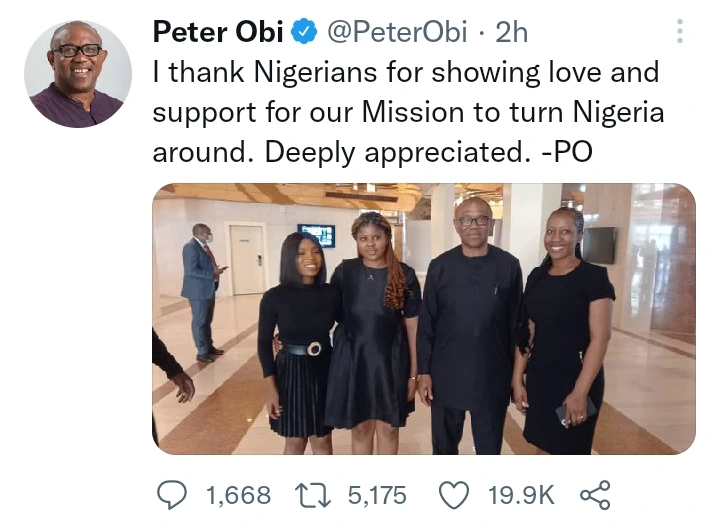Like the tweet with the heart icon
The width and height of the screenshot is (720, 528).
455,494
